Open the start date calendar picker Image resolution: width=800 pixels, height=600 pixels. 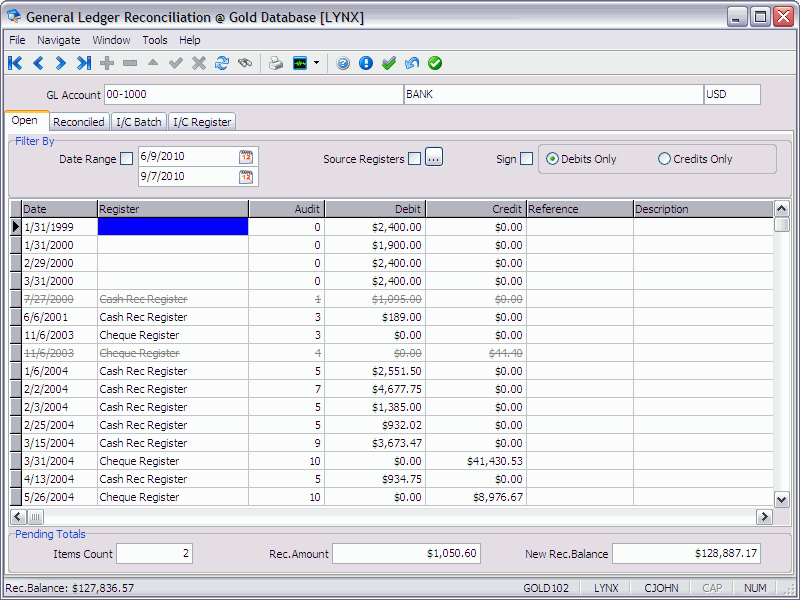coord(246,157)
